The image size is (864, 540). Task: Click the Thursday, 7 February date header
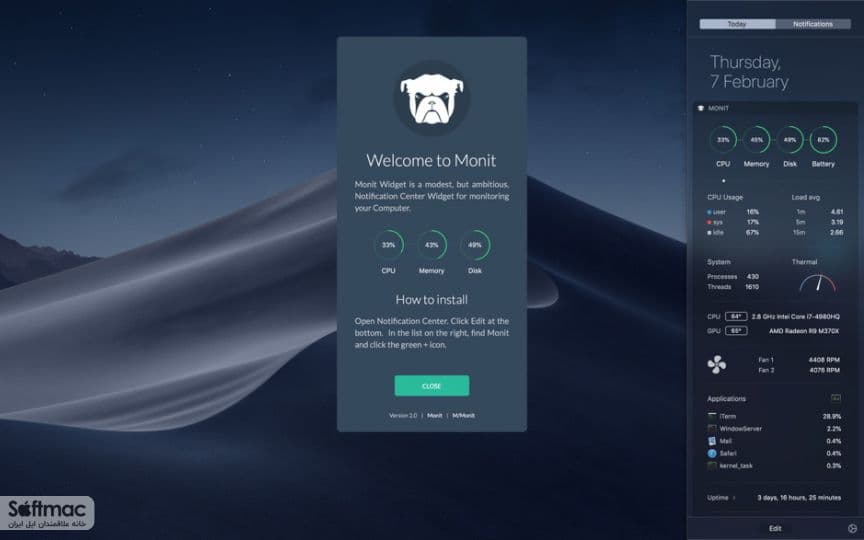click(x=749, y=72)
